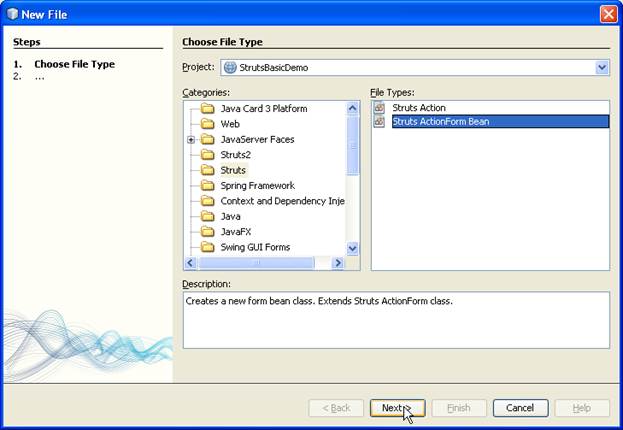Select the Swing GUI Forms category
This screenshot has height=430, width=623.
[255, 247]
